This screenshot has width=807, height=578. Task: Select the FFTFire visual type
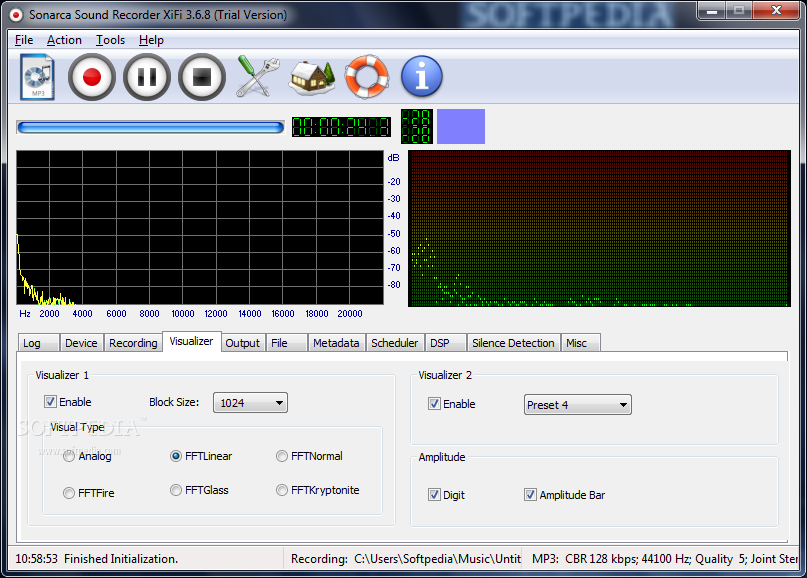(x=89, y=493)
